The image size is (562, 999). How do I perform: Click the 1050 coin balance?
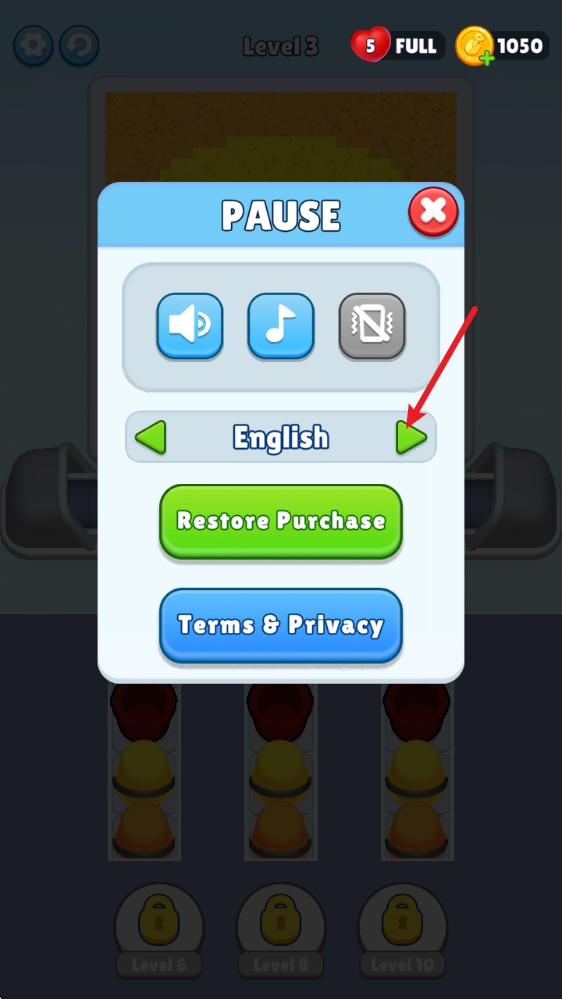[x=519, y=46]
